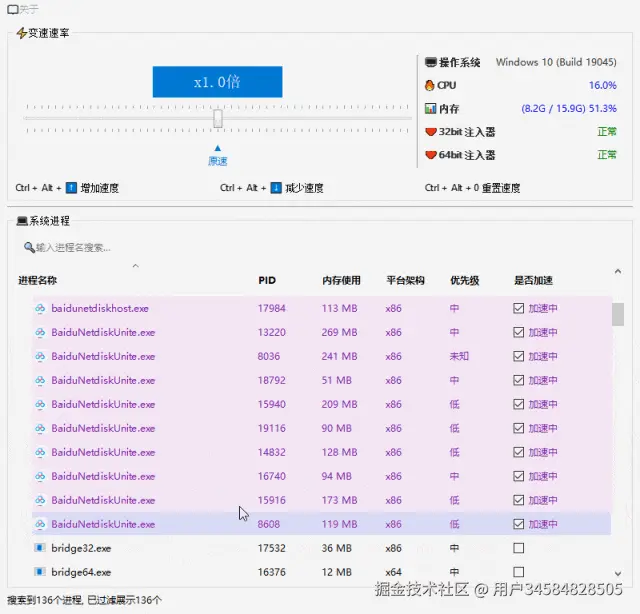Sort by the 平台架构 column header
The width and height of the screenshot is (640, 614).
point(405,280)
